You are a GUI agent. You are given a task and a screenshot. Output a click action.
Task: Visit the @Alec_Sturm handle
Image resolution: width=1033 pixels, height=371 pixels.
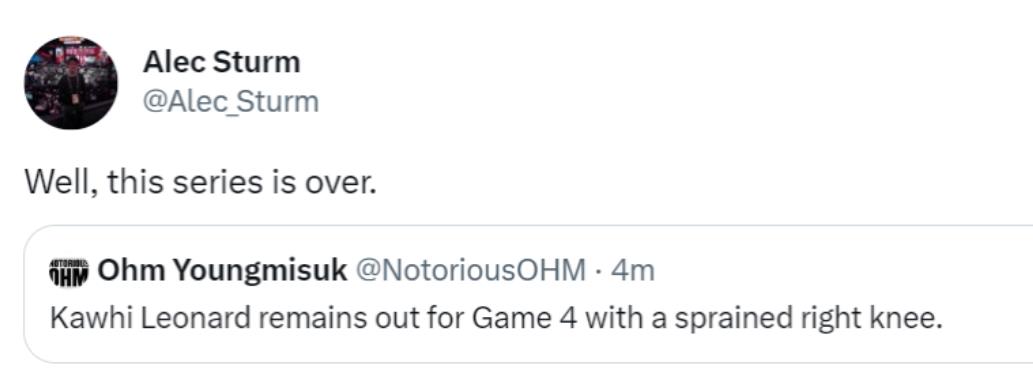click(231, 102)
